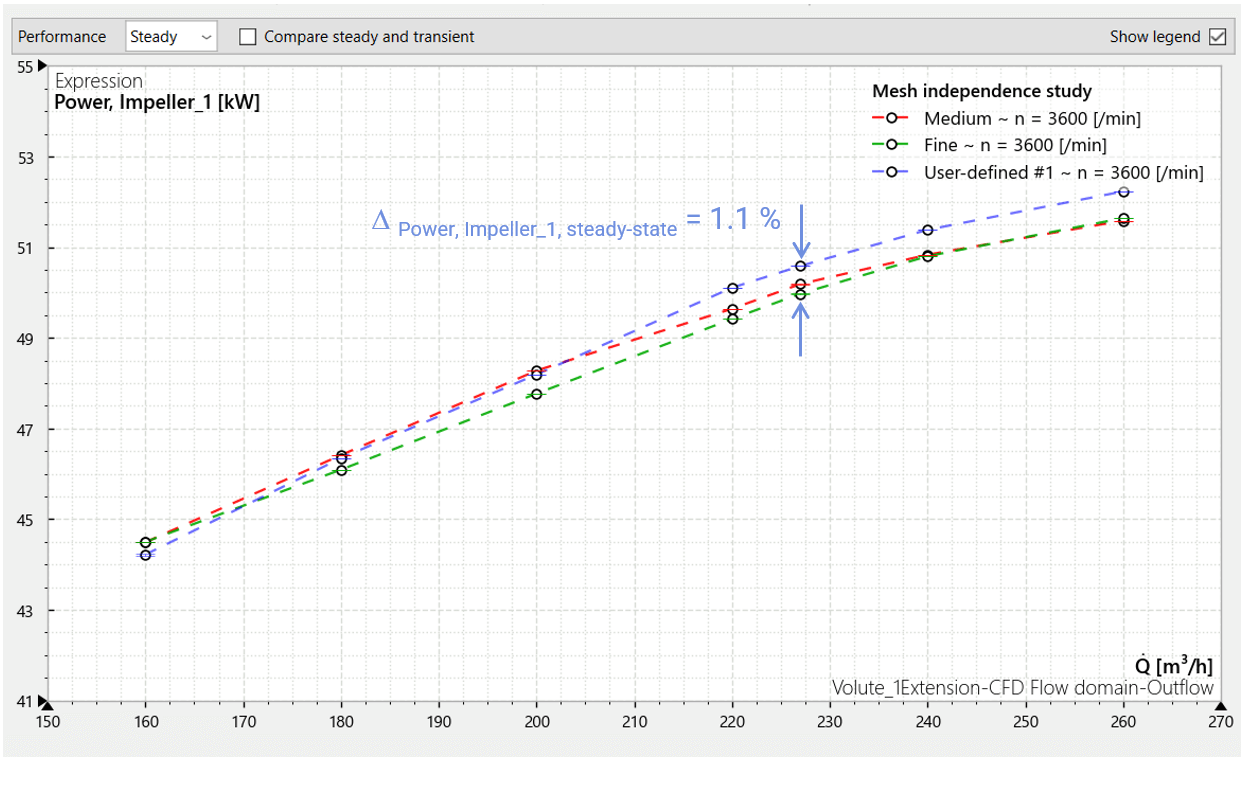Screen dimensions: 1244x785
Task: Click the y-axis maximum triangle handle at 55
Action: [43, 67]
